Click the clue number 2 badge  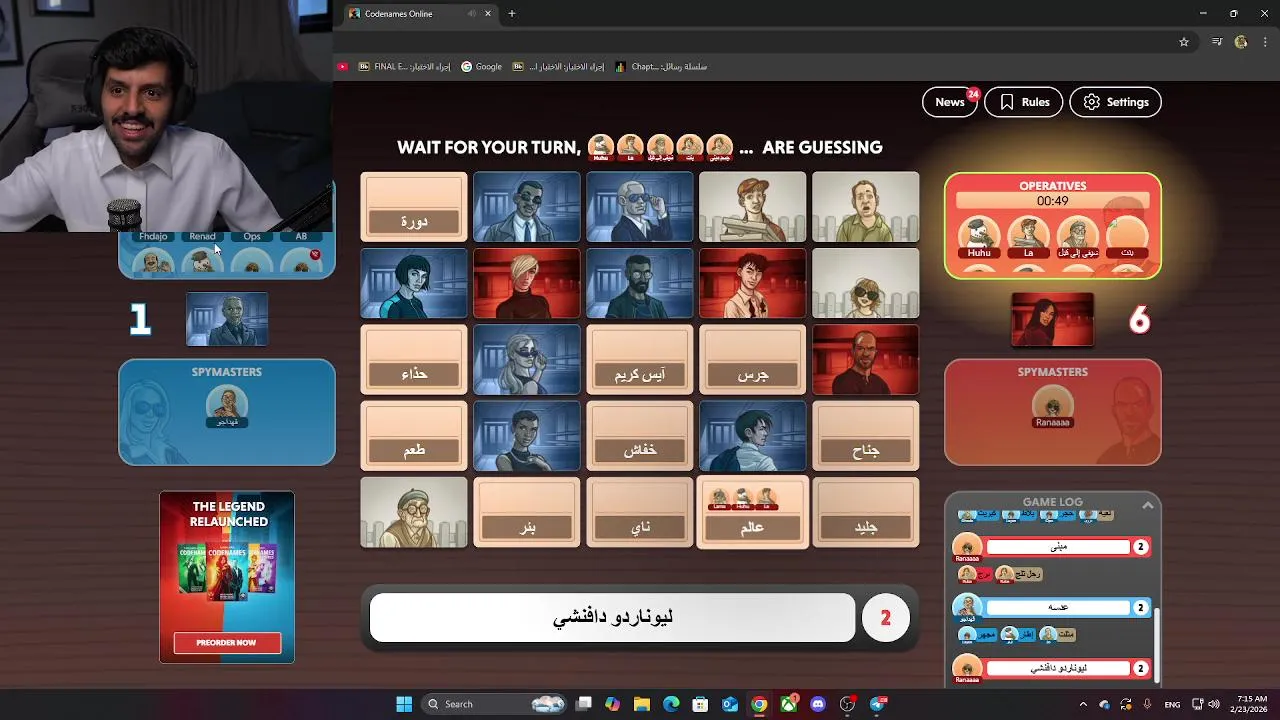coord(885,618)
